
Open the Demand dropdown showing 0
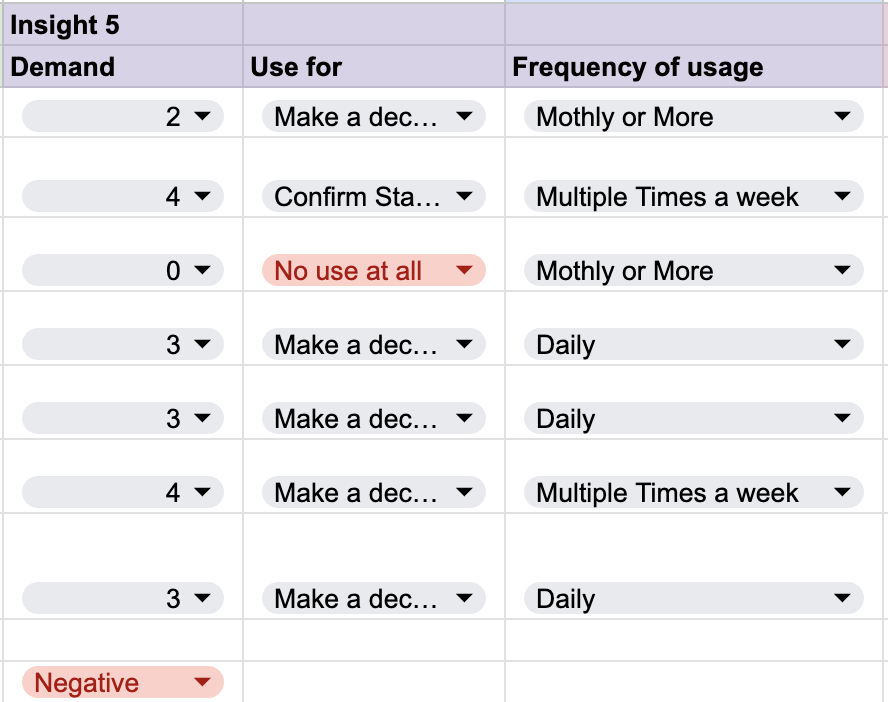click(x=123, y=270)
